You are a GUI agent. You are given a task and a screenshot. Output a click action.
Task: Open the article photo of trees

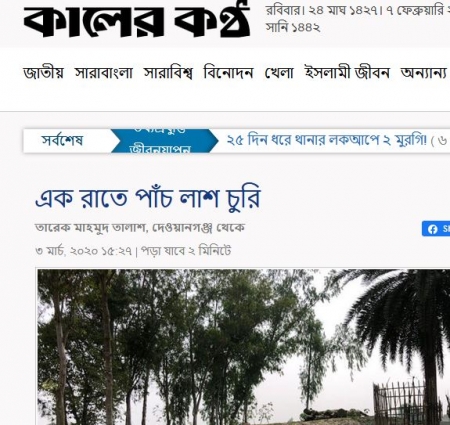pos(243,347)
